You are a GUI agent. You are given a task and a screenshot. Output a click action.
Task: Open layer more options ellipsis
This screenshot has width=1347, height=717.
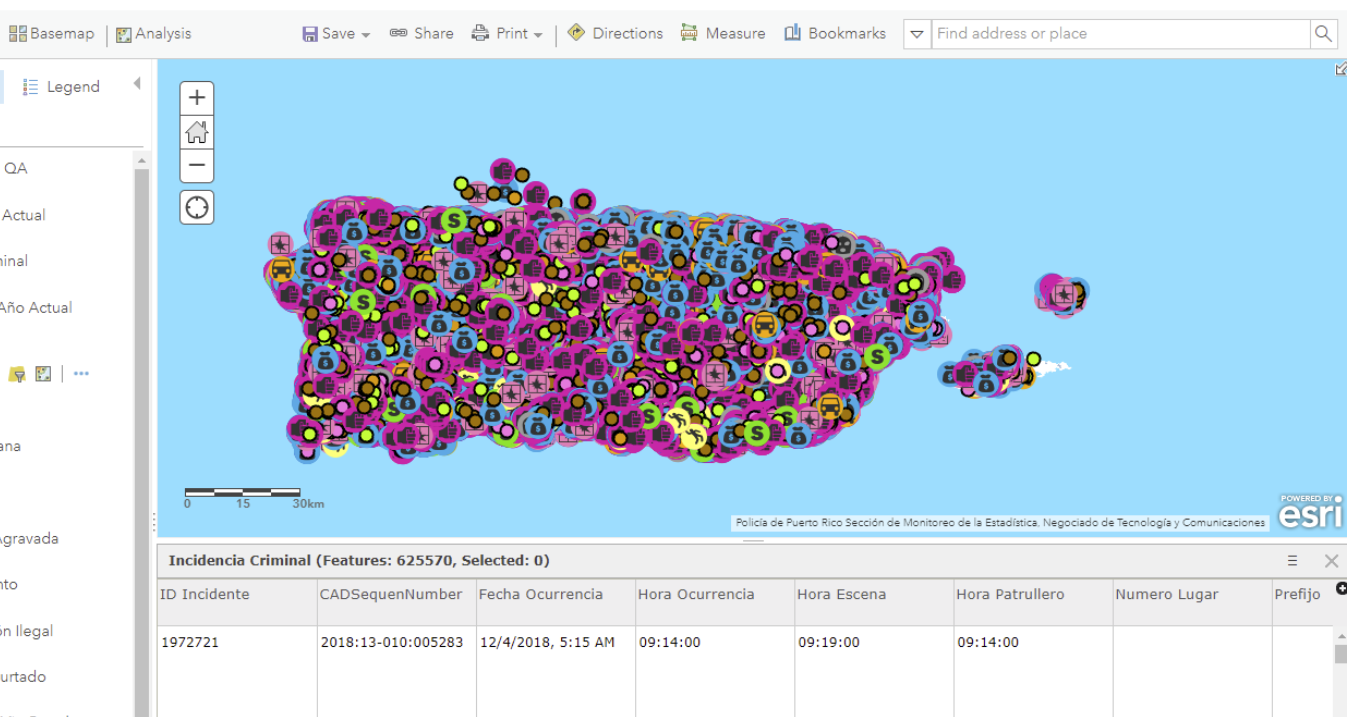pos(81,374)
